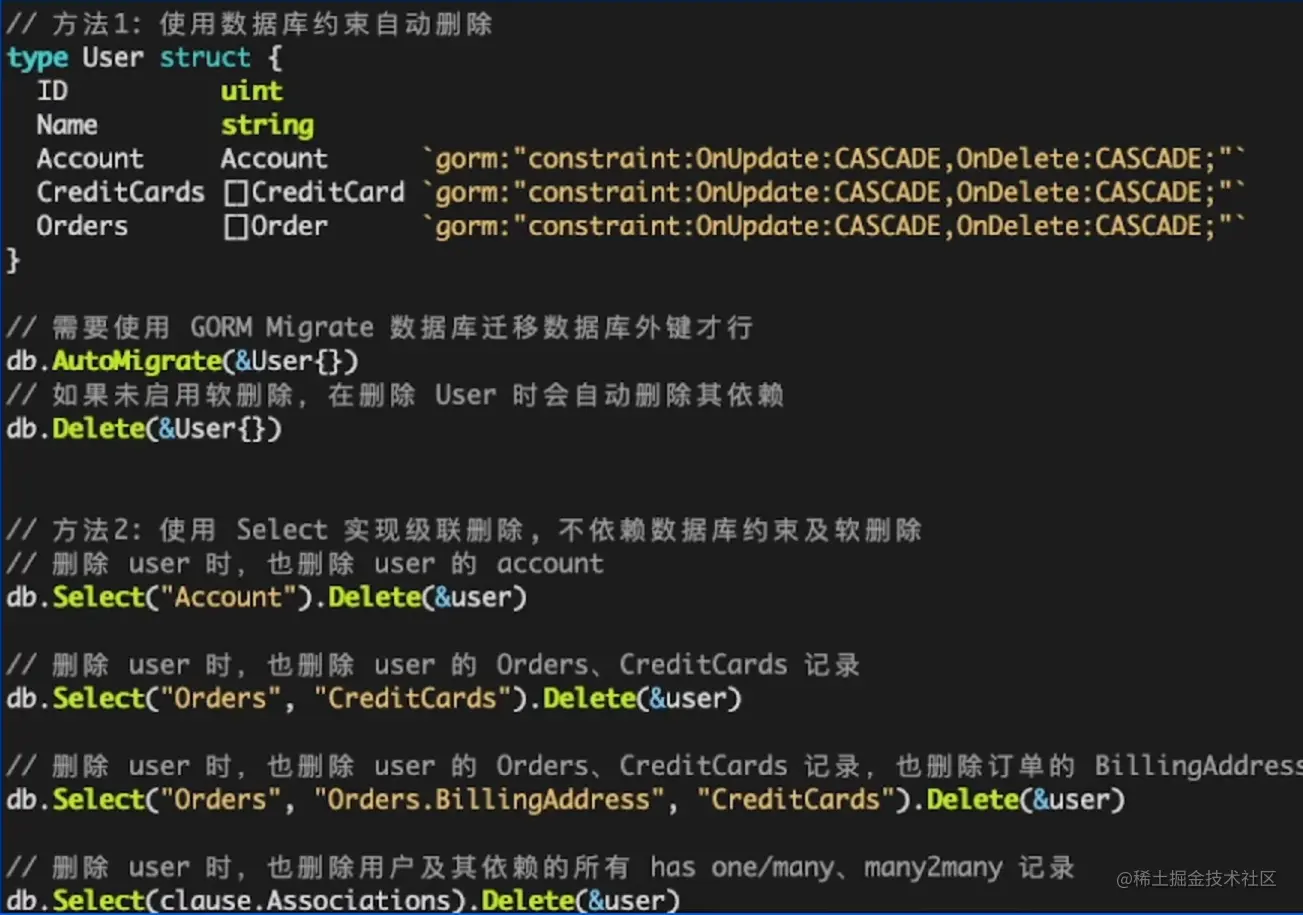Click the closing brace of User struct
Screen dimensions: 1303x915
coord(13,260)
